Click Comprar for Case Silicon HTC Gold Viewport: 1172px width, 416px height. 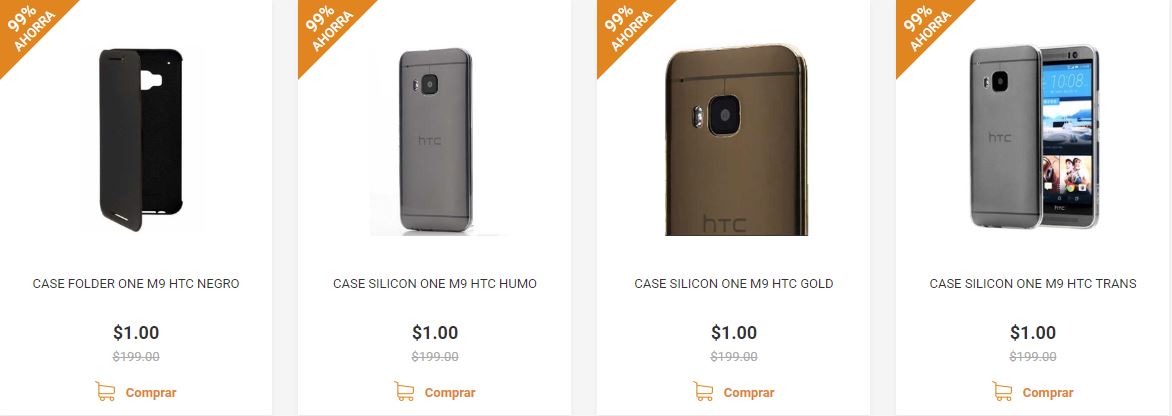tap(749, 393)
